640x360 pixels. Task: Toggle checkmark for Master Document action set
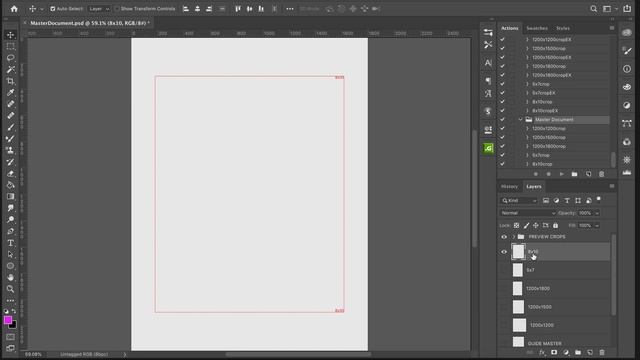[502, 120]
